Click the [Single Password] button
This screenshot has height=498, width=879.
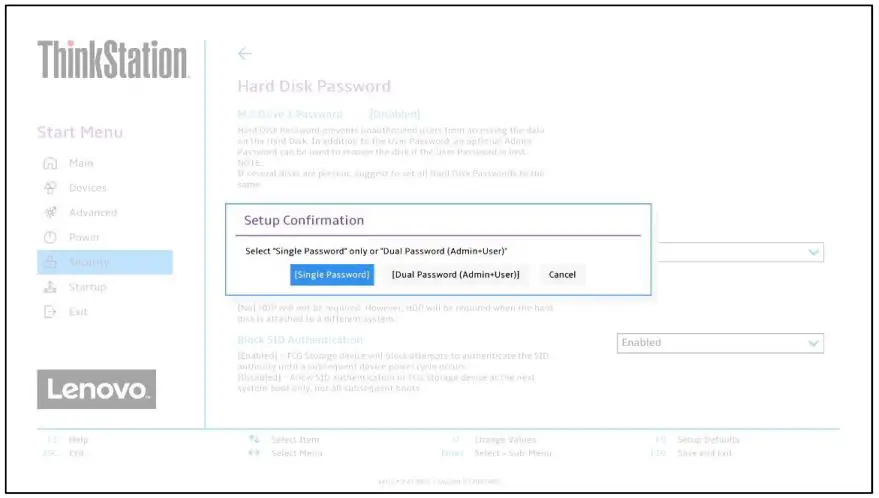[x=332, y=275]
